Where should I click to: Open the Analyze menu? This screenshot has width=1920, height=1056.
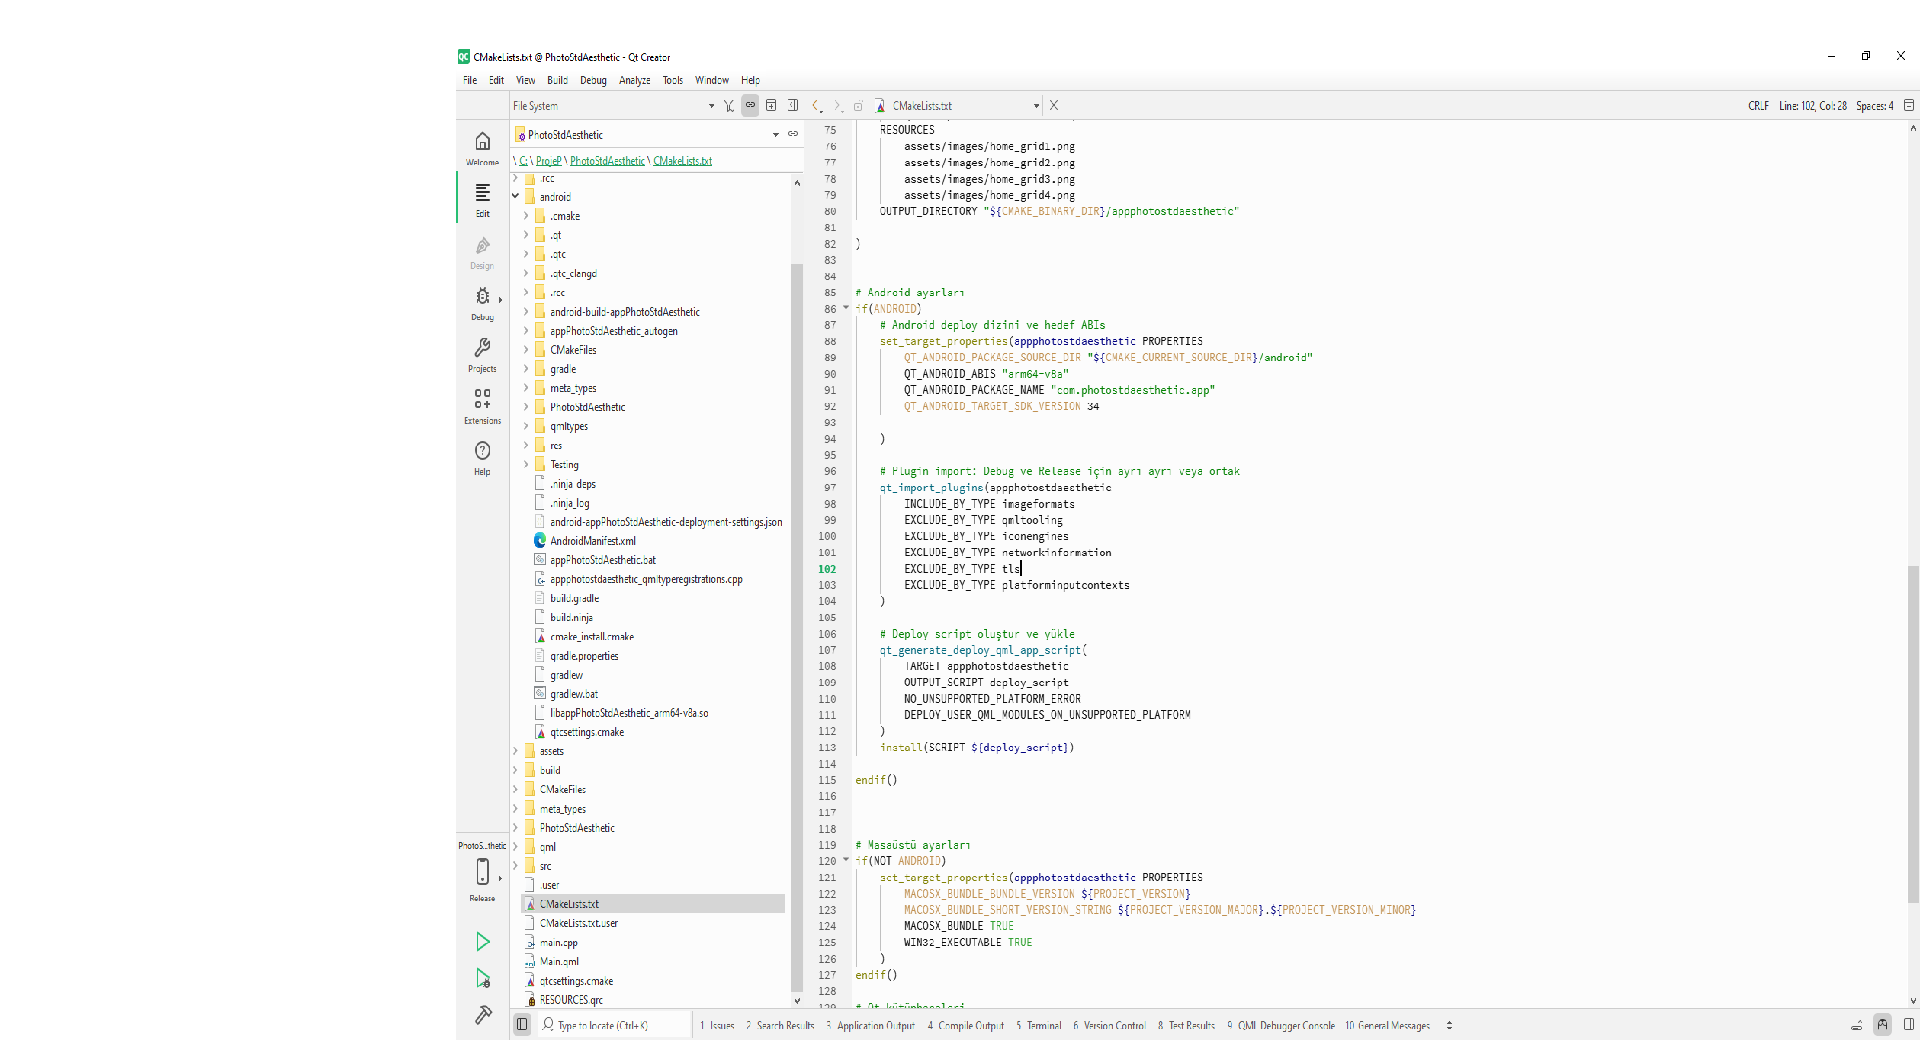pos(634,80)
